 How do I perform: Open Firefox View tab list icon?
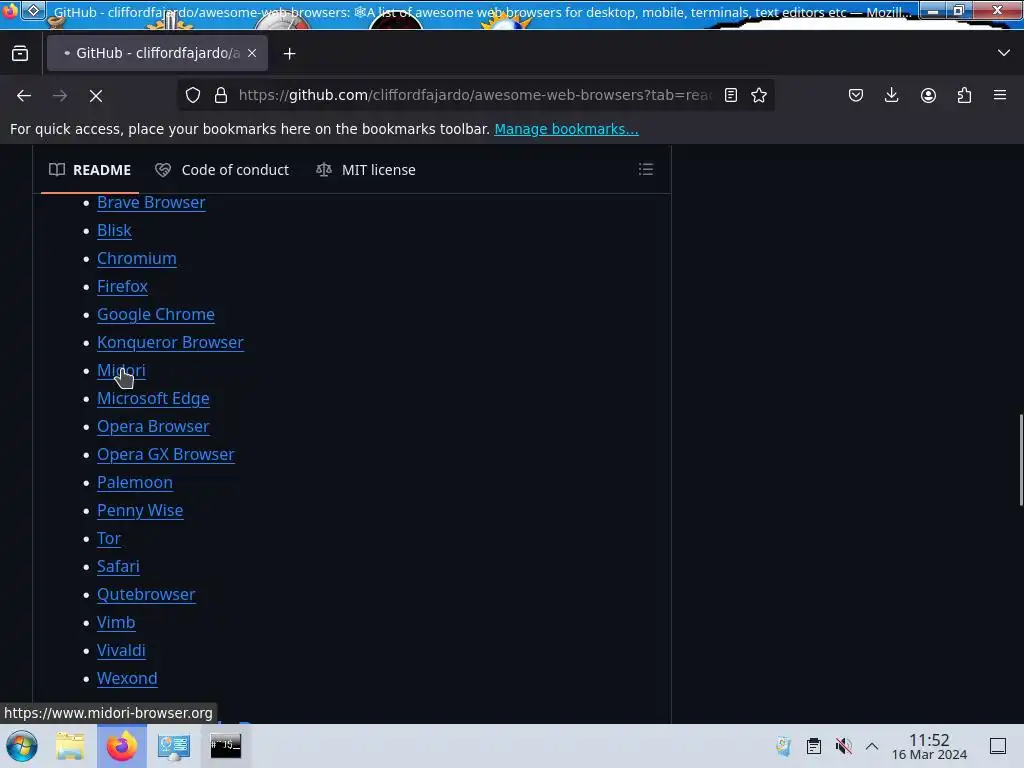tap(20, 53)
